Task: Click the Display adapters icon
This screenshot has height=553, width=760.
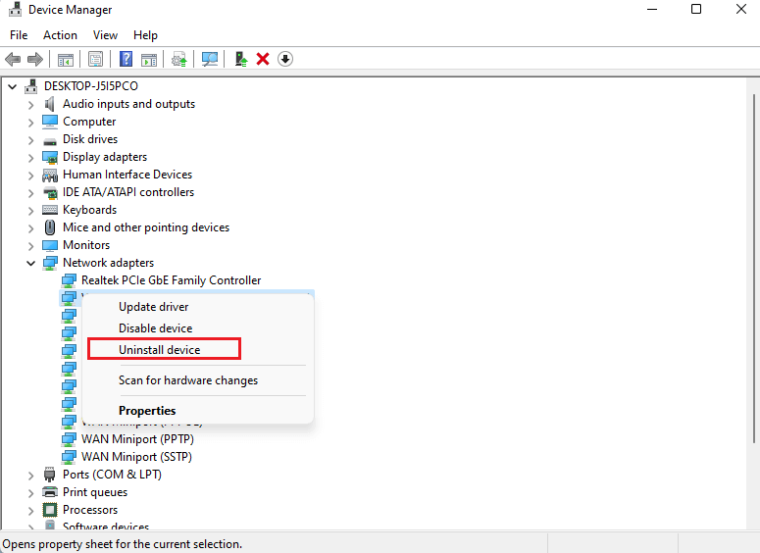Action: pyautogui.click(x=50, y=157)
